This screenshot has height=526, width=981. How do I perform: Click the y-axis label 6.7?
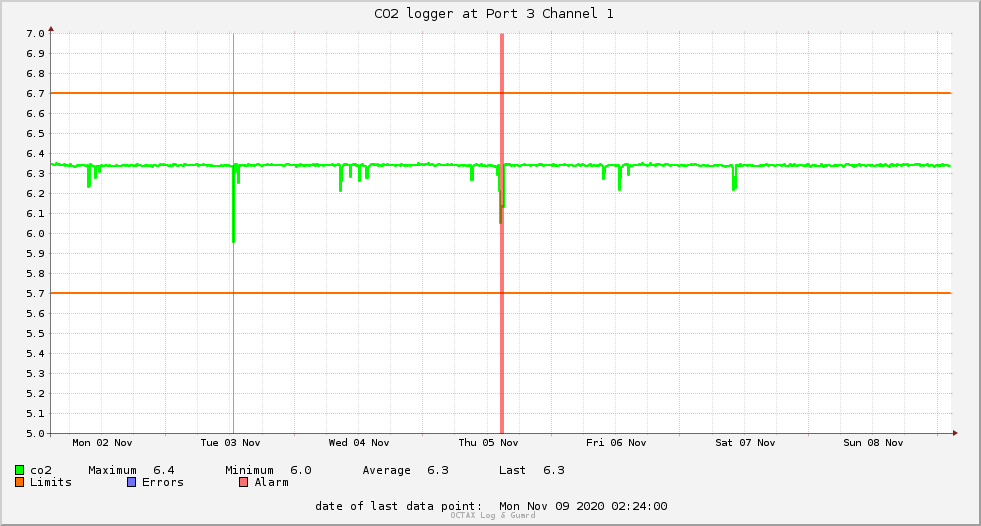(35, 94)
